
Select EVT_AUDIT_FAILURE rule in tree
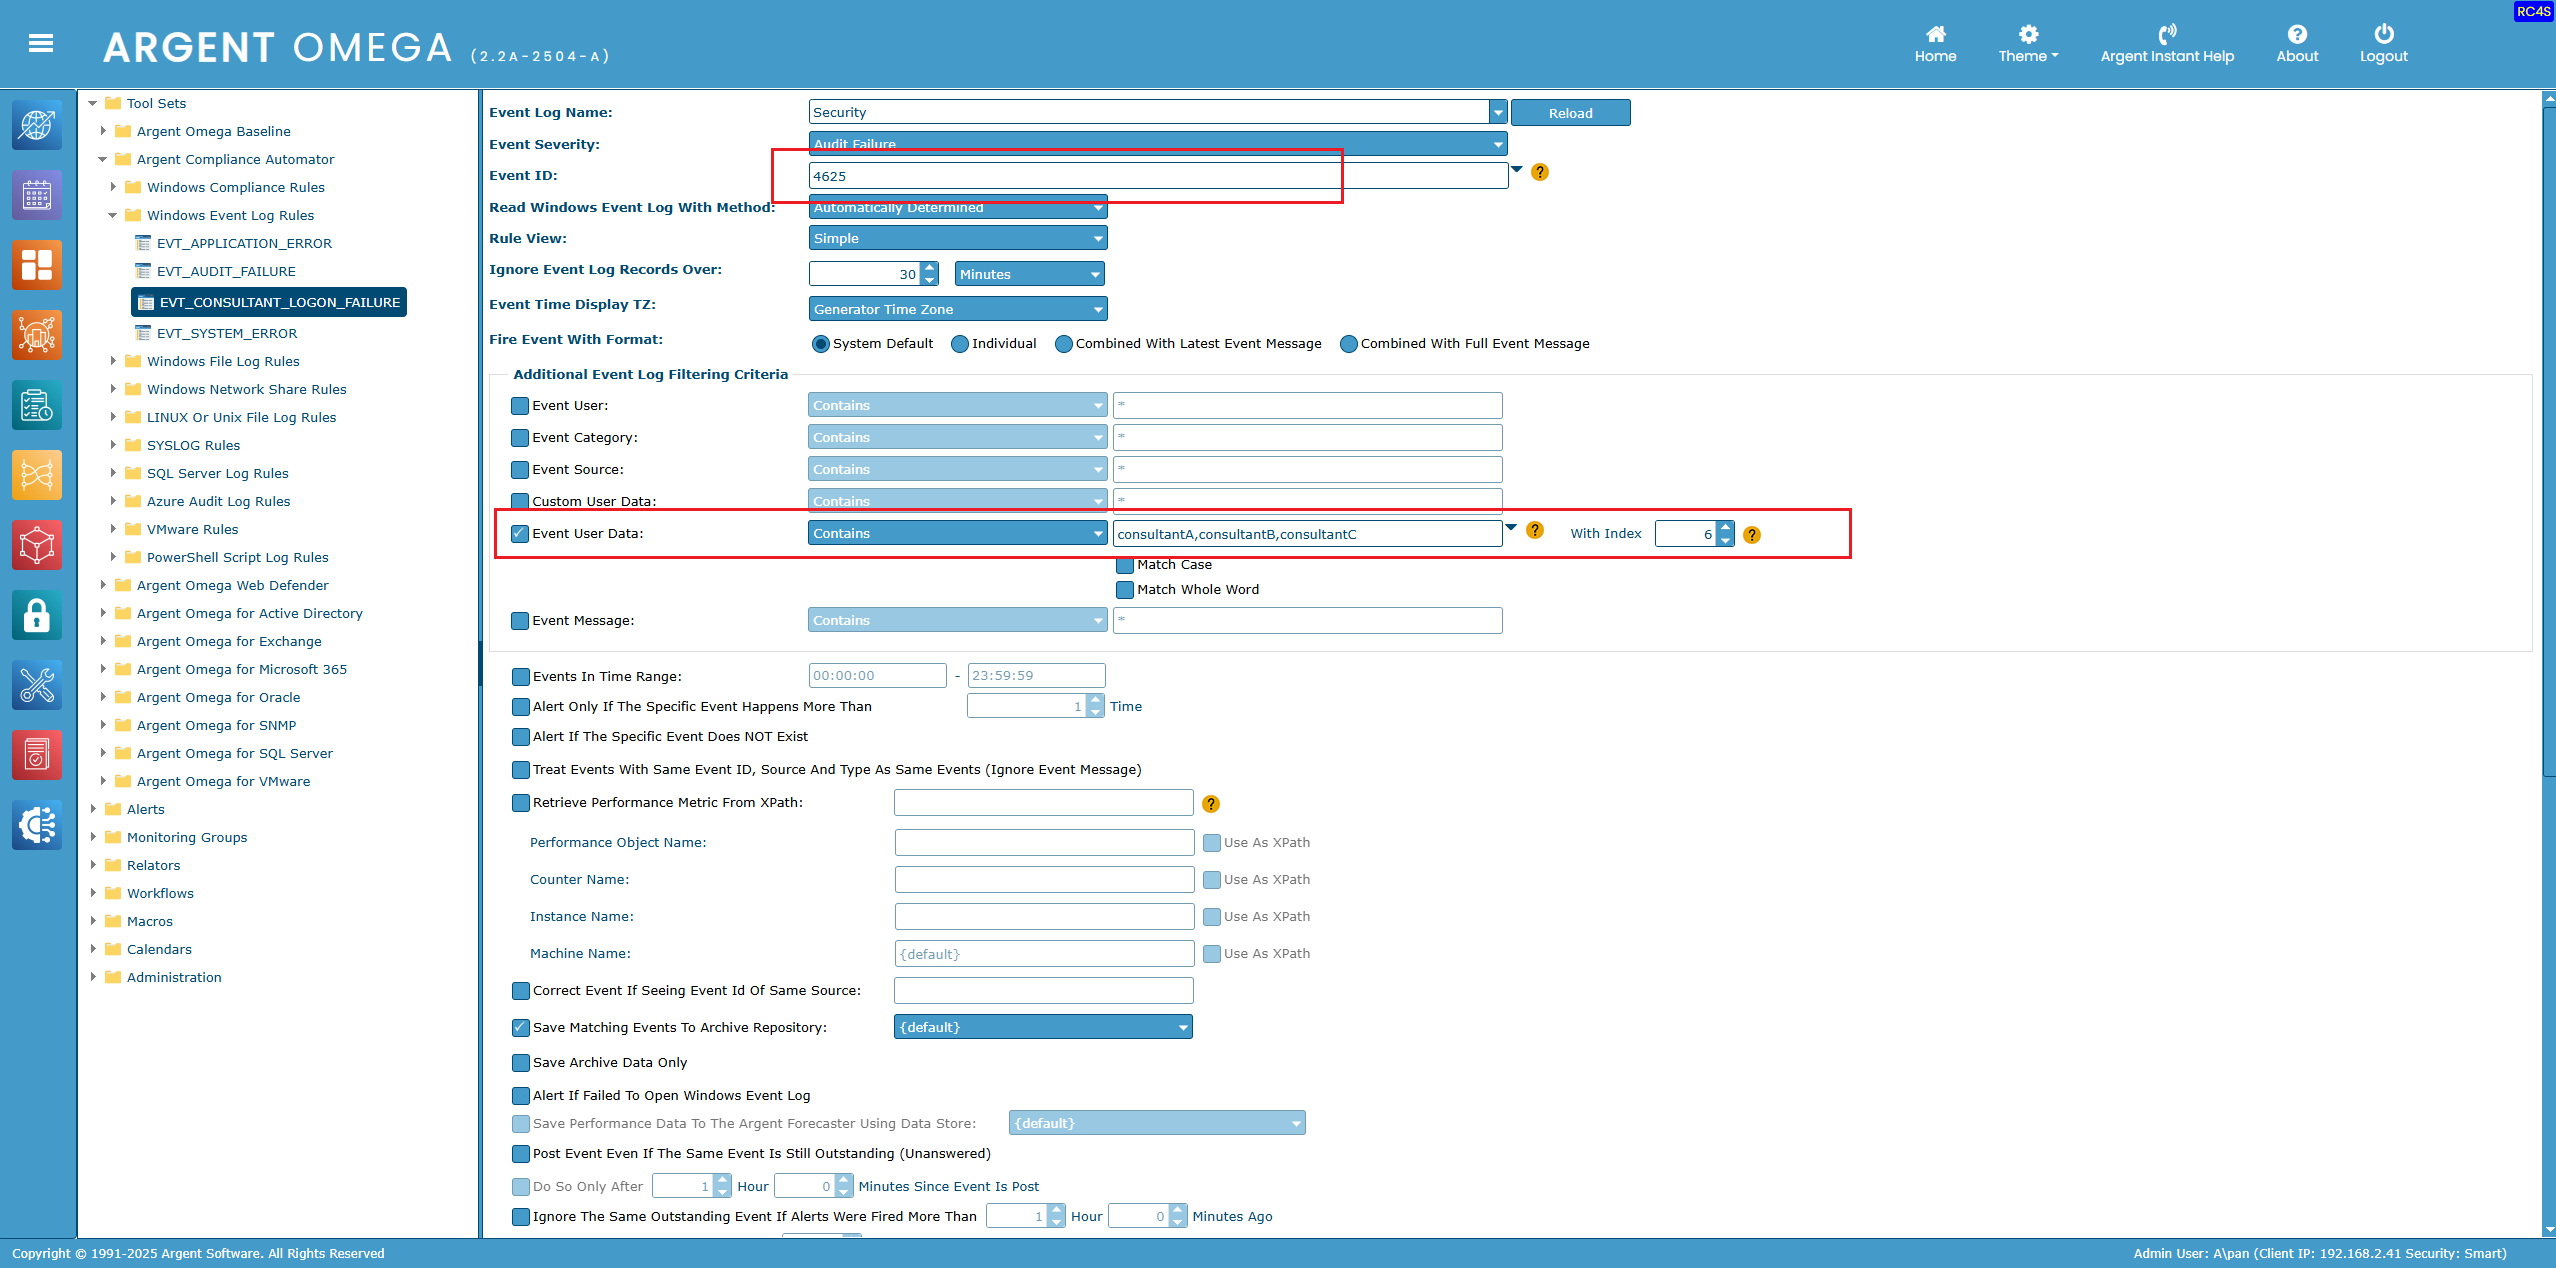pyautogui.click(x=226, y=271)
